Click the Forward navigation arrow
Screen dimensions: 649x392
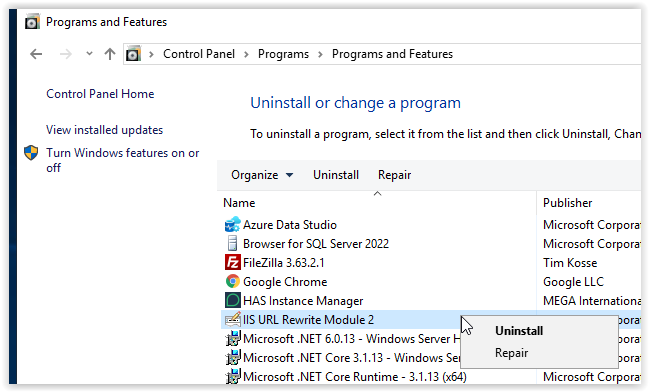(65, 54)
